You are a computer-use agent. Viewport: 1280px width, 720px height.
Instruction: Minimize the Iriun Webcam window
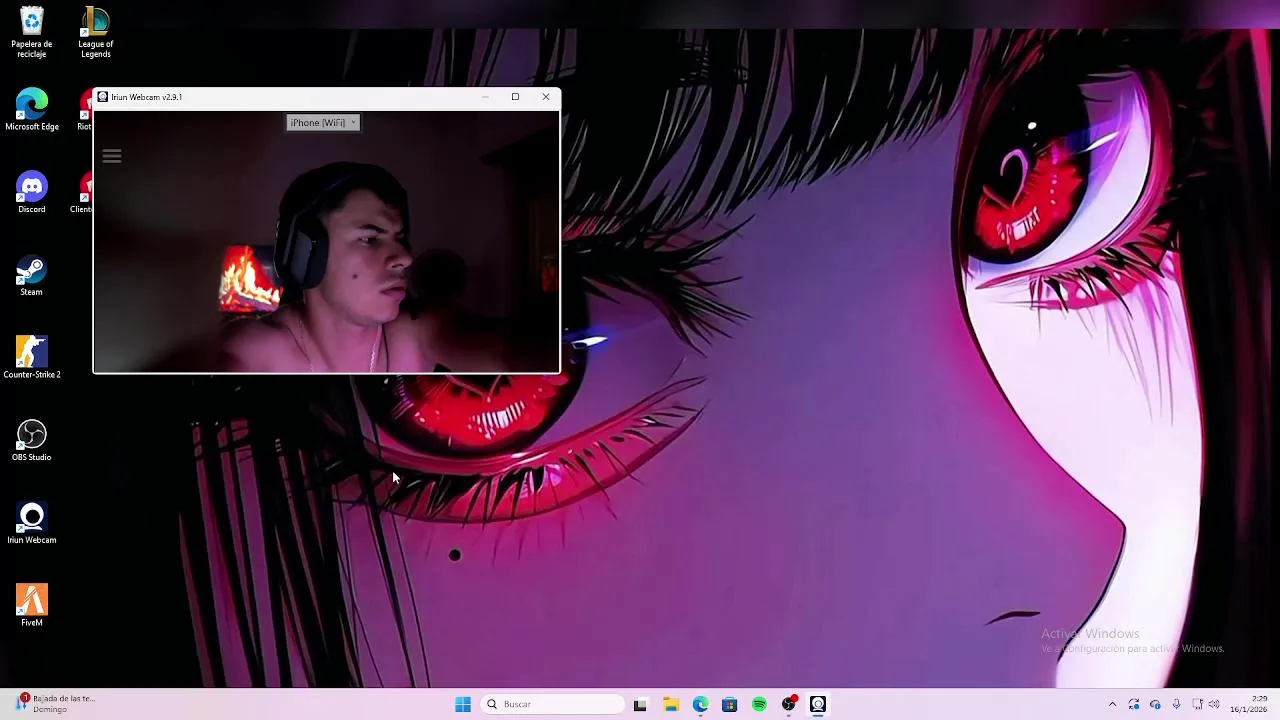coord(485,97)
